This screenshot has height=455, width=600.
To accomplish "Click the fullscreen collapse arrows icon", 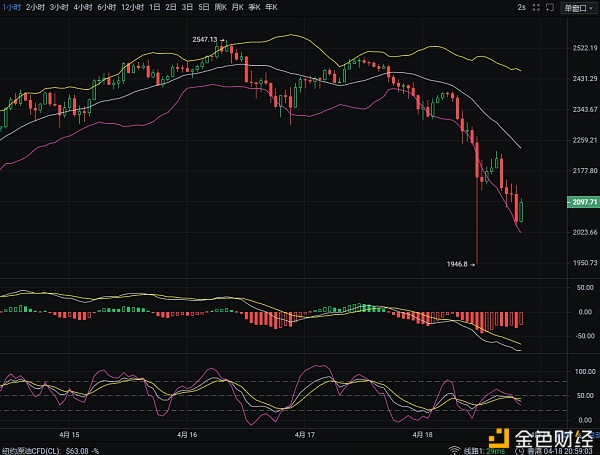I will point(536,7).
